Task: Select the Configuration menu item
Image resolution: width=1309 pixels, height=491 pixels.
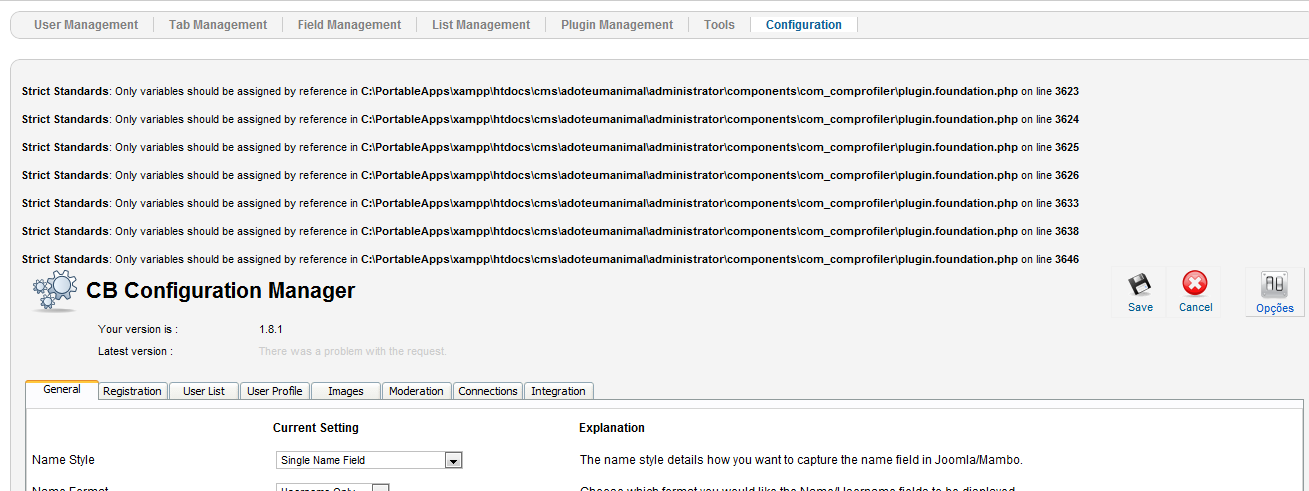Action: pyautogui.click(x=804, y=25)
